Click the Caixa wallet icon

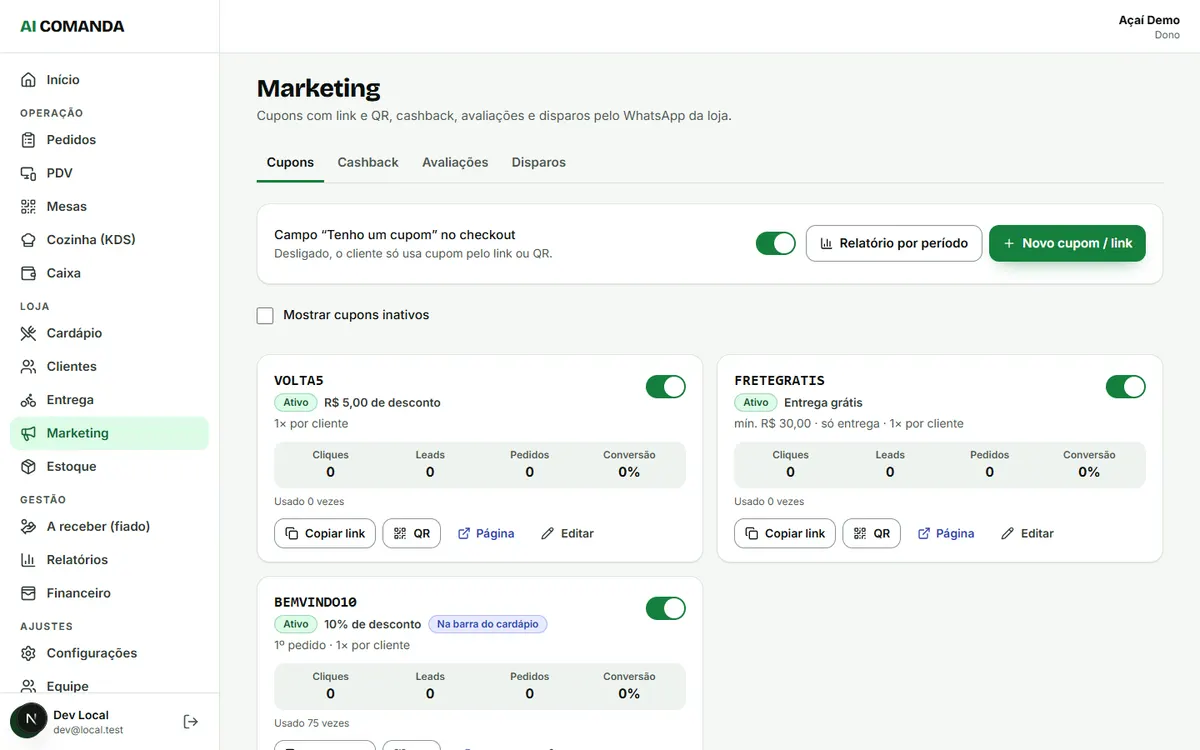28,273
